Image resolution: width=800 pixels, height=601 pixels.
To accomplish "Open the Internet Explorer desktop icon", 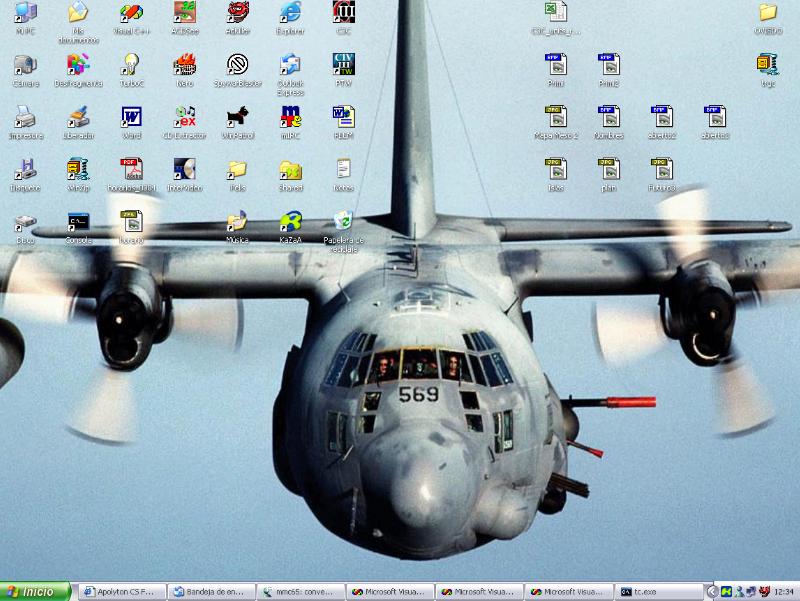I will point(290,13).
